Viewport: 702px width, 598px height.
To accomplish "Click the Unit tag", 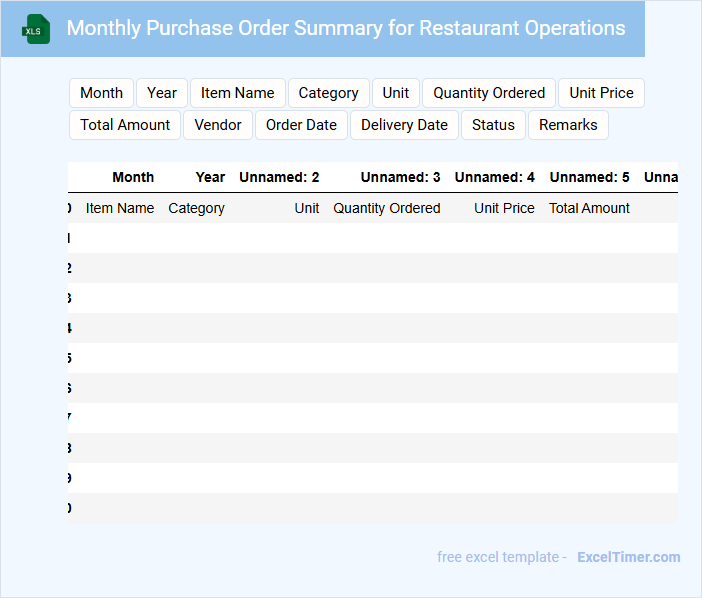I will click(396, 93).
